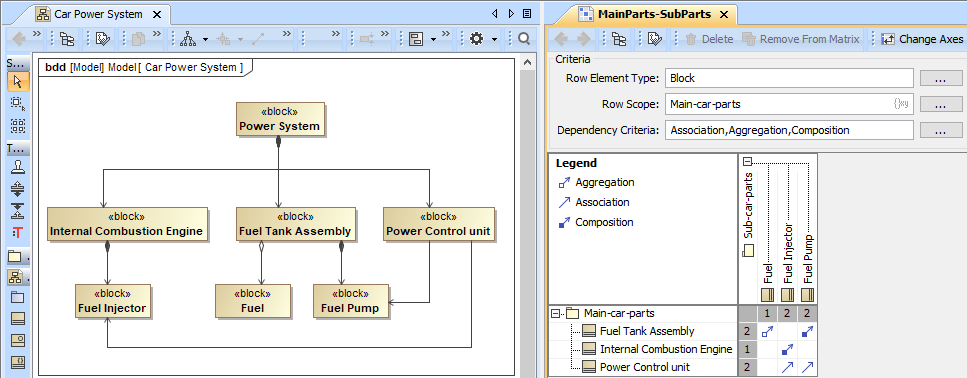967x378 pixels.
Task: Click the diagram frame layout icon in toolbar
Action: pyautogui.click(x=416, y=39)
